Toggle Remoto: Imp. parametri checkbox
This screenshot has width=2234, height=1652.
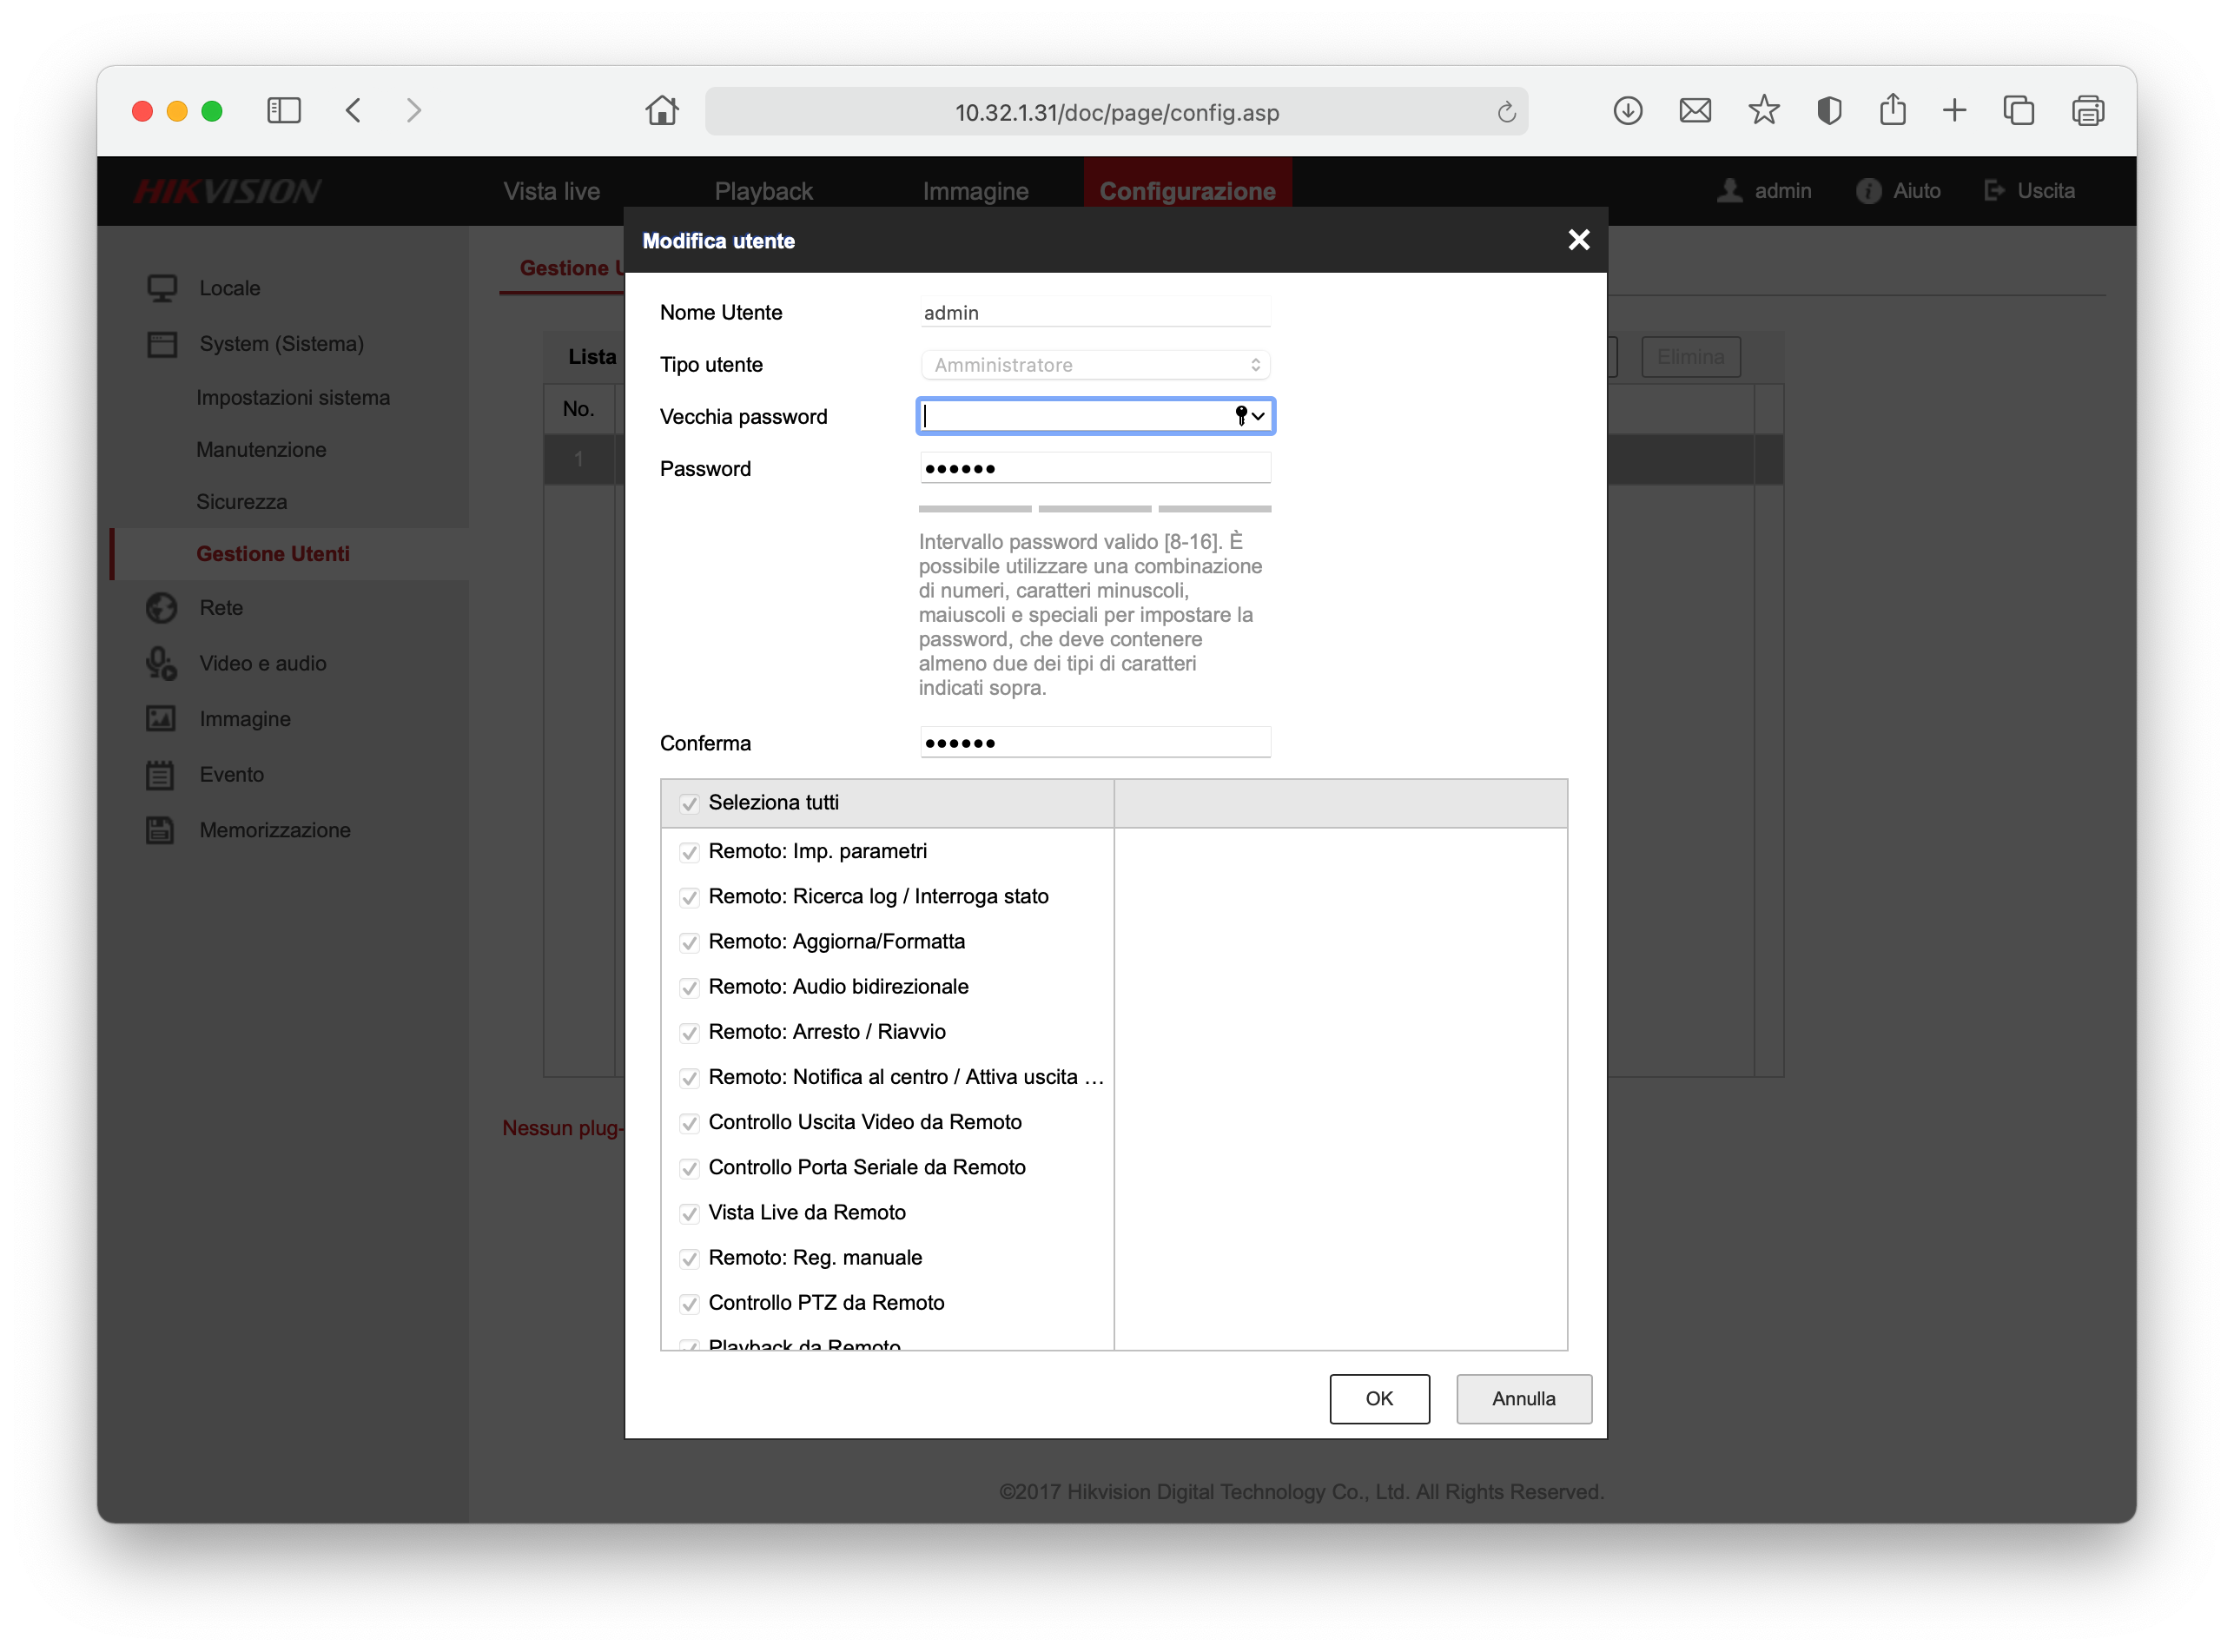click(x=689, y=852)
